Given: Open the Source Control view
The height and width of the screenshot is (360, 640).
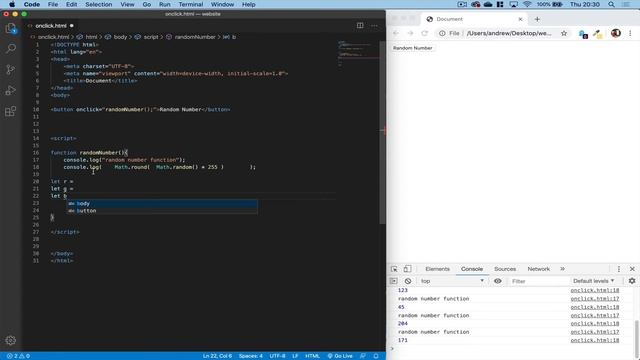Looking at the screenshot, I should point(11,69).
